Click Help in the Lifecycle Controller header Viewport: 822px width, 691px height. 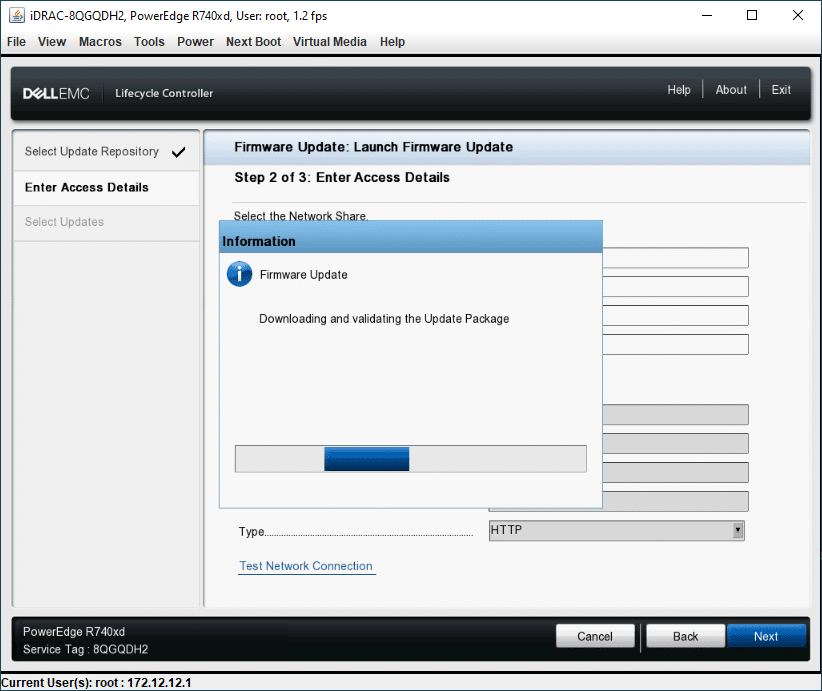click(679, 90)
